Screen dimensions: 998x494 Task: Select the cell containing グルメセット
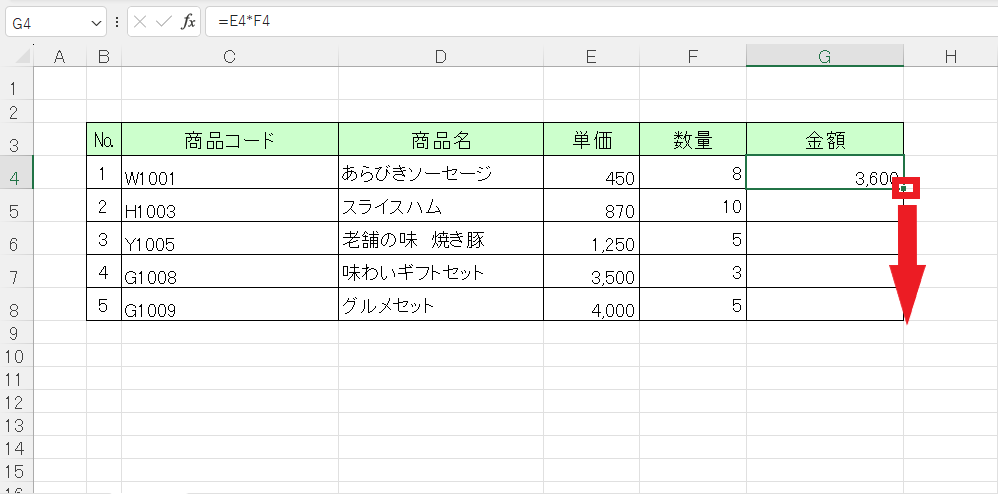point(440,304)
